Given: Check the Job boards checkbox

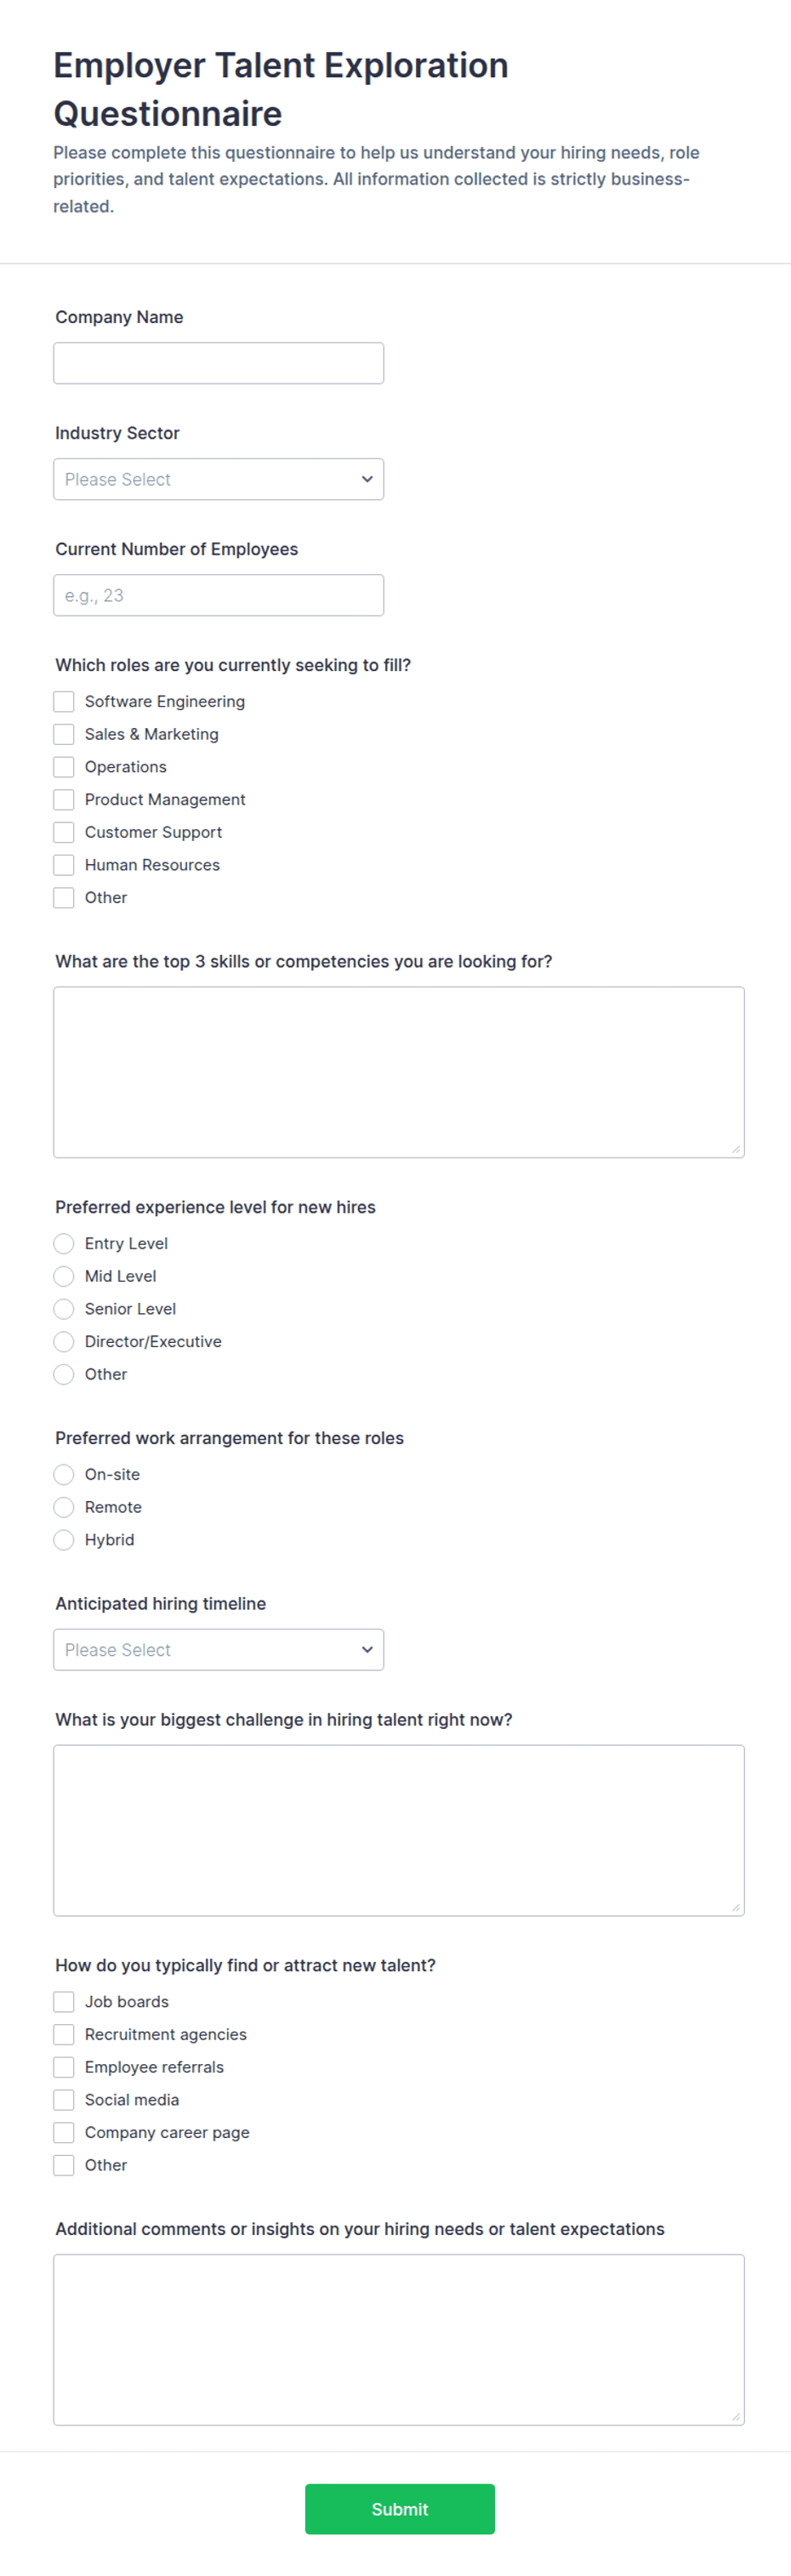Looking at the screenshot, I should (x=64, y=2001).
